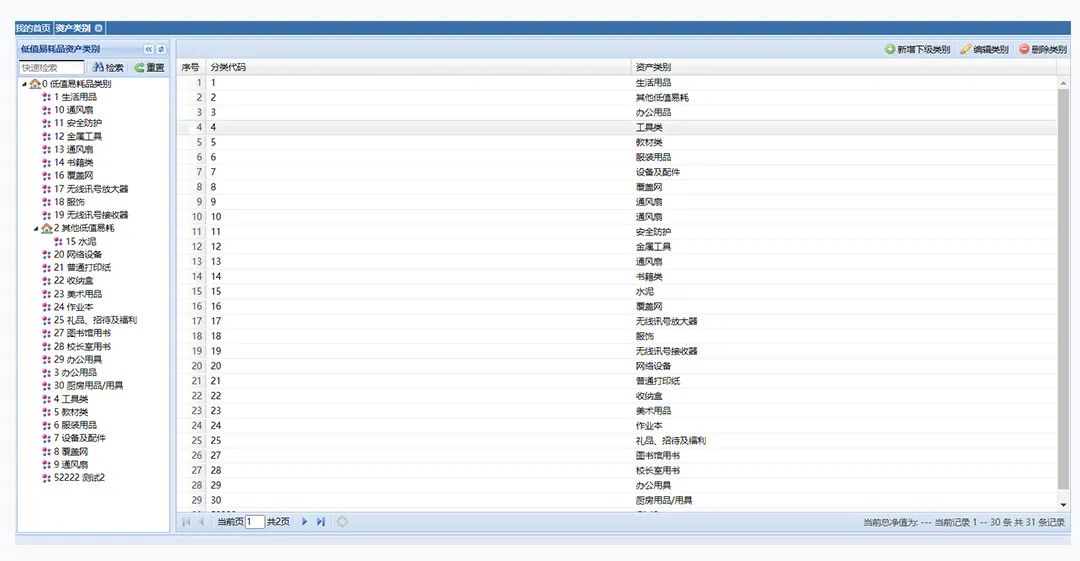
Task: Click 新增下级类别 to add a subcategory
Action: click(x=917, y=50)
